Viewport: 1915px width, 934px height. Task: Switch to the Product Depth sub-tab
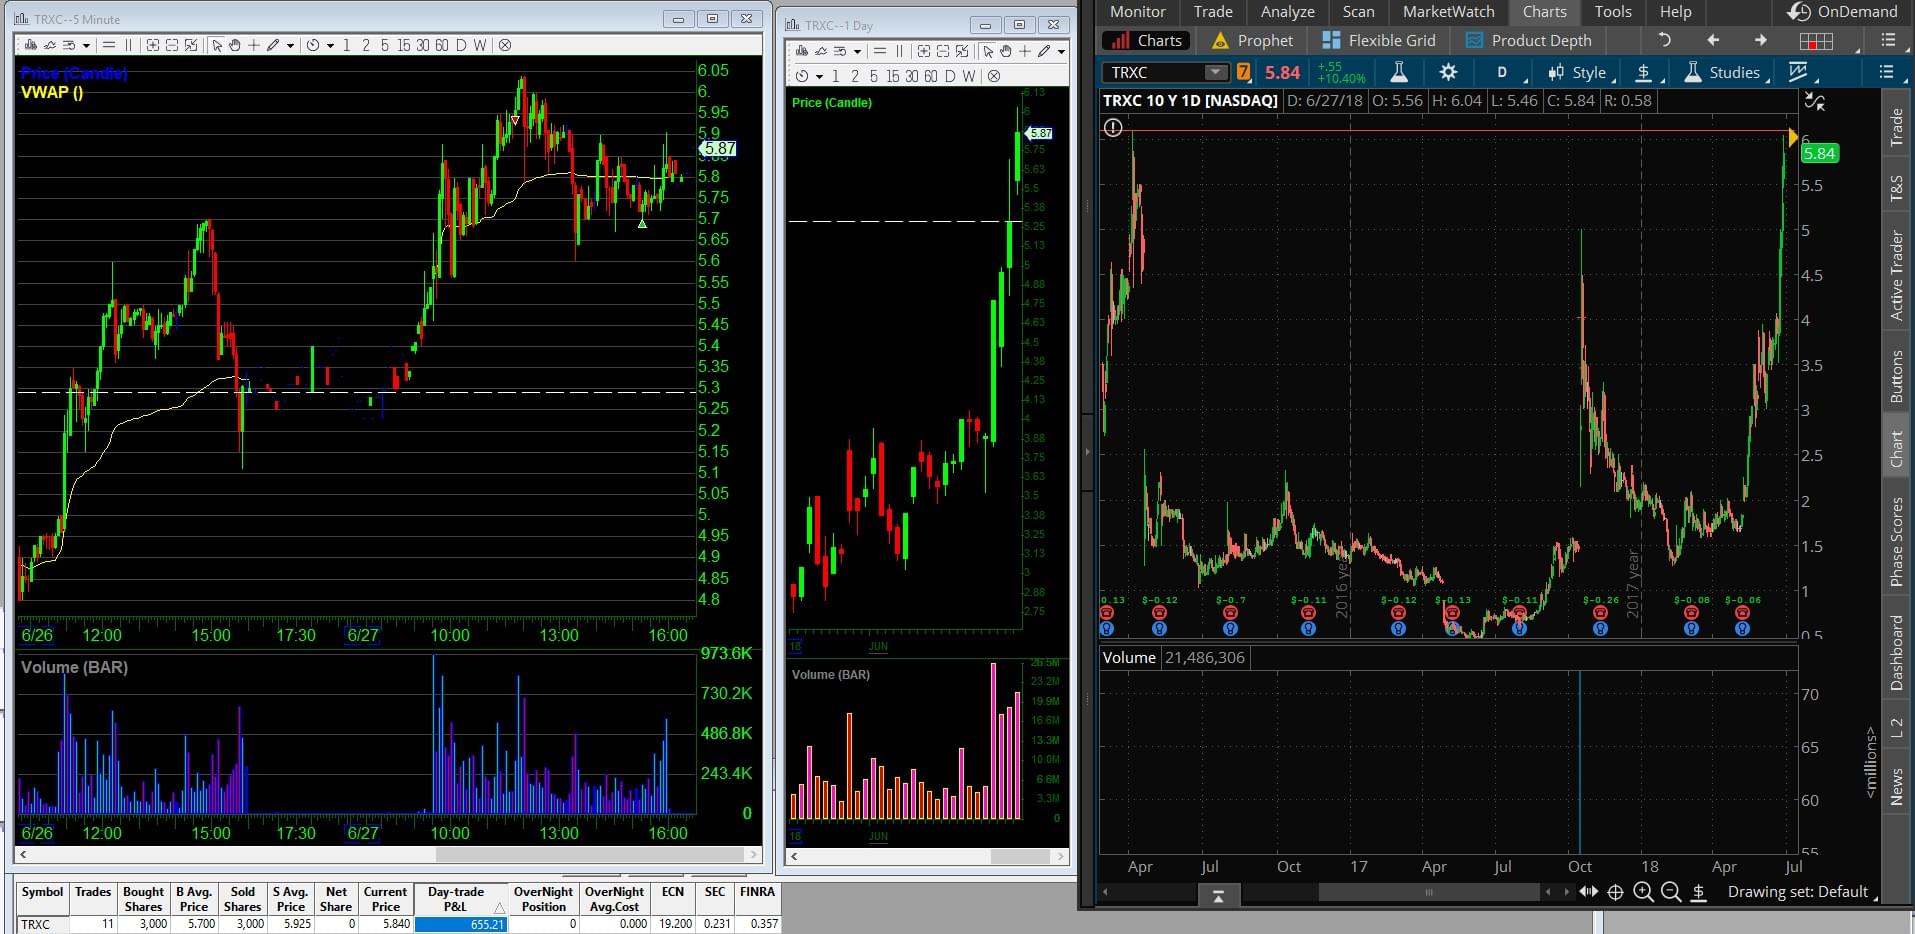click(x=1528, y=41)
